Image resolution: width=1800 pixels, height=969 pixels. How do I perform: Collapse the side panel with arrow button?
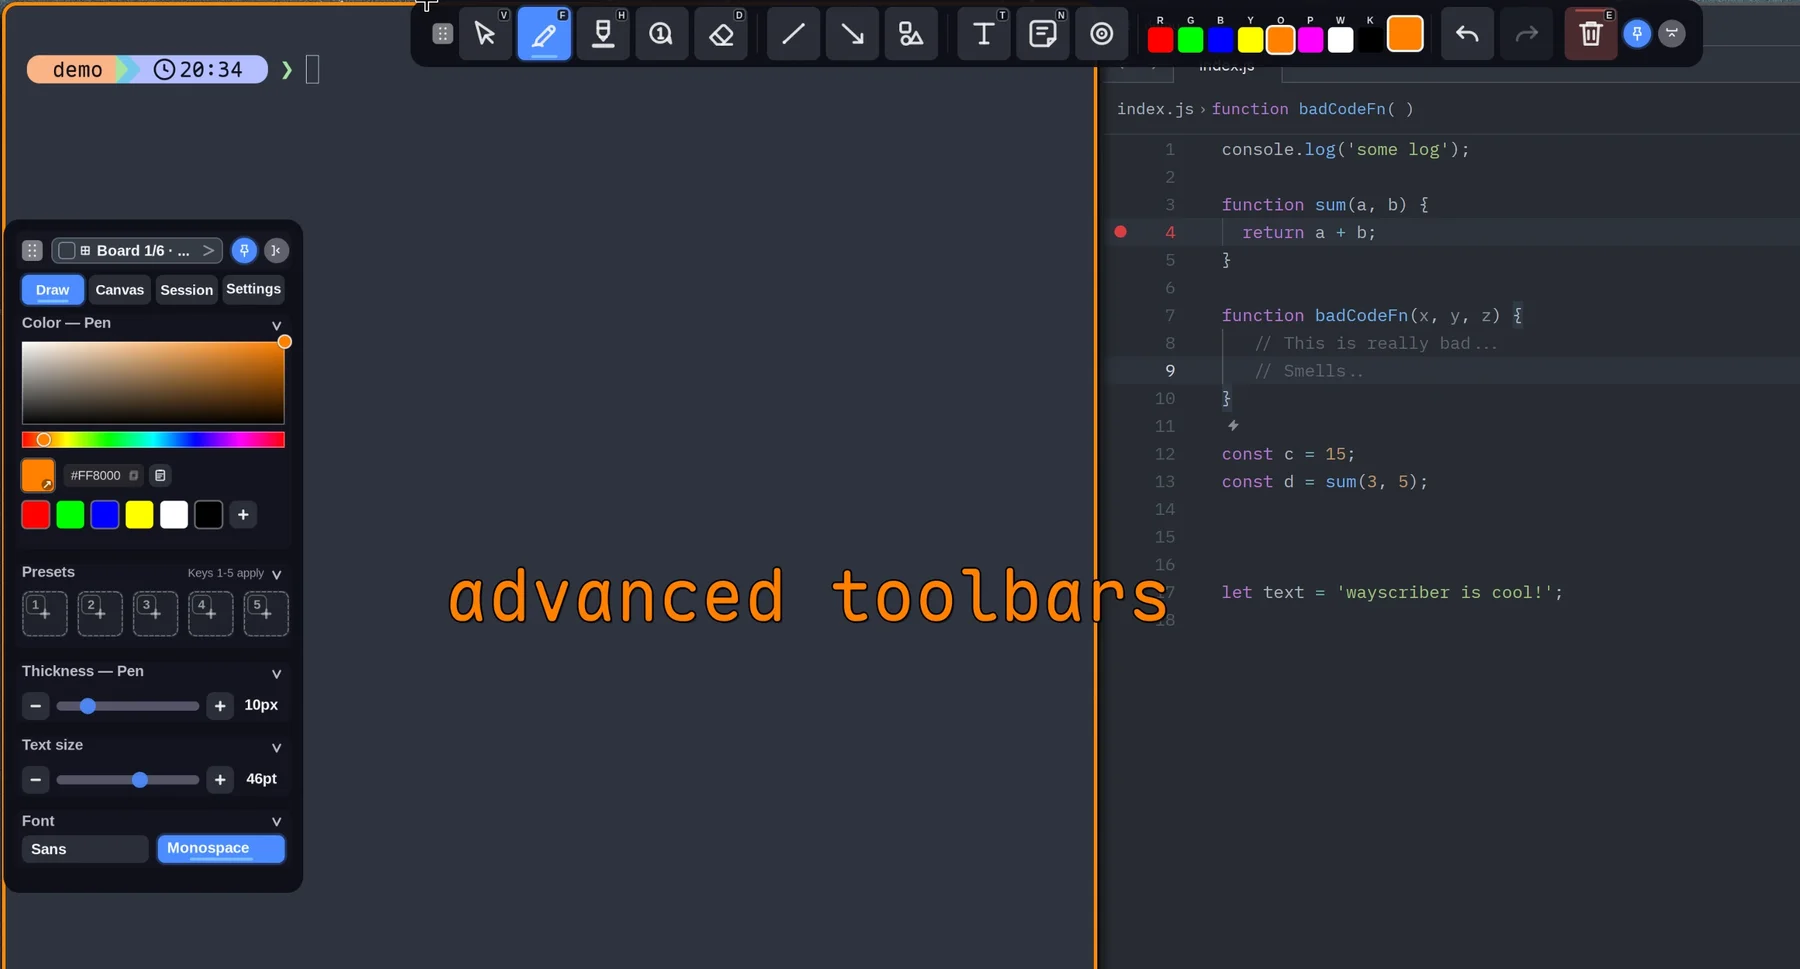point(276,250)
